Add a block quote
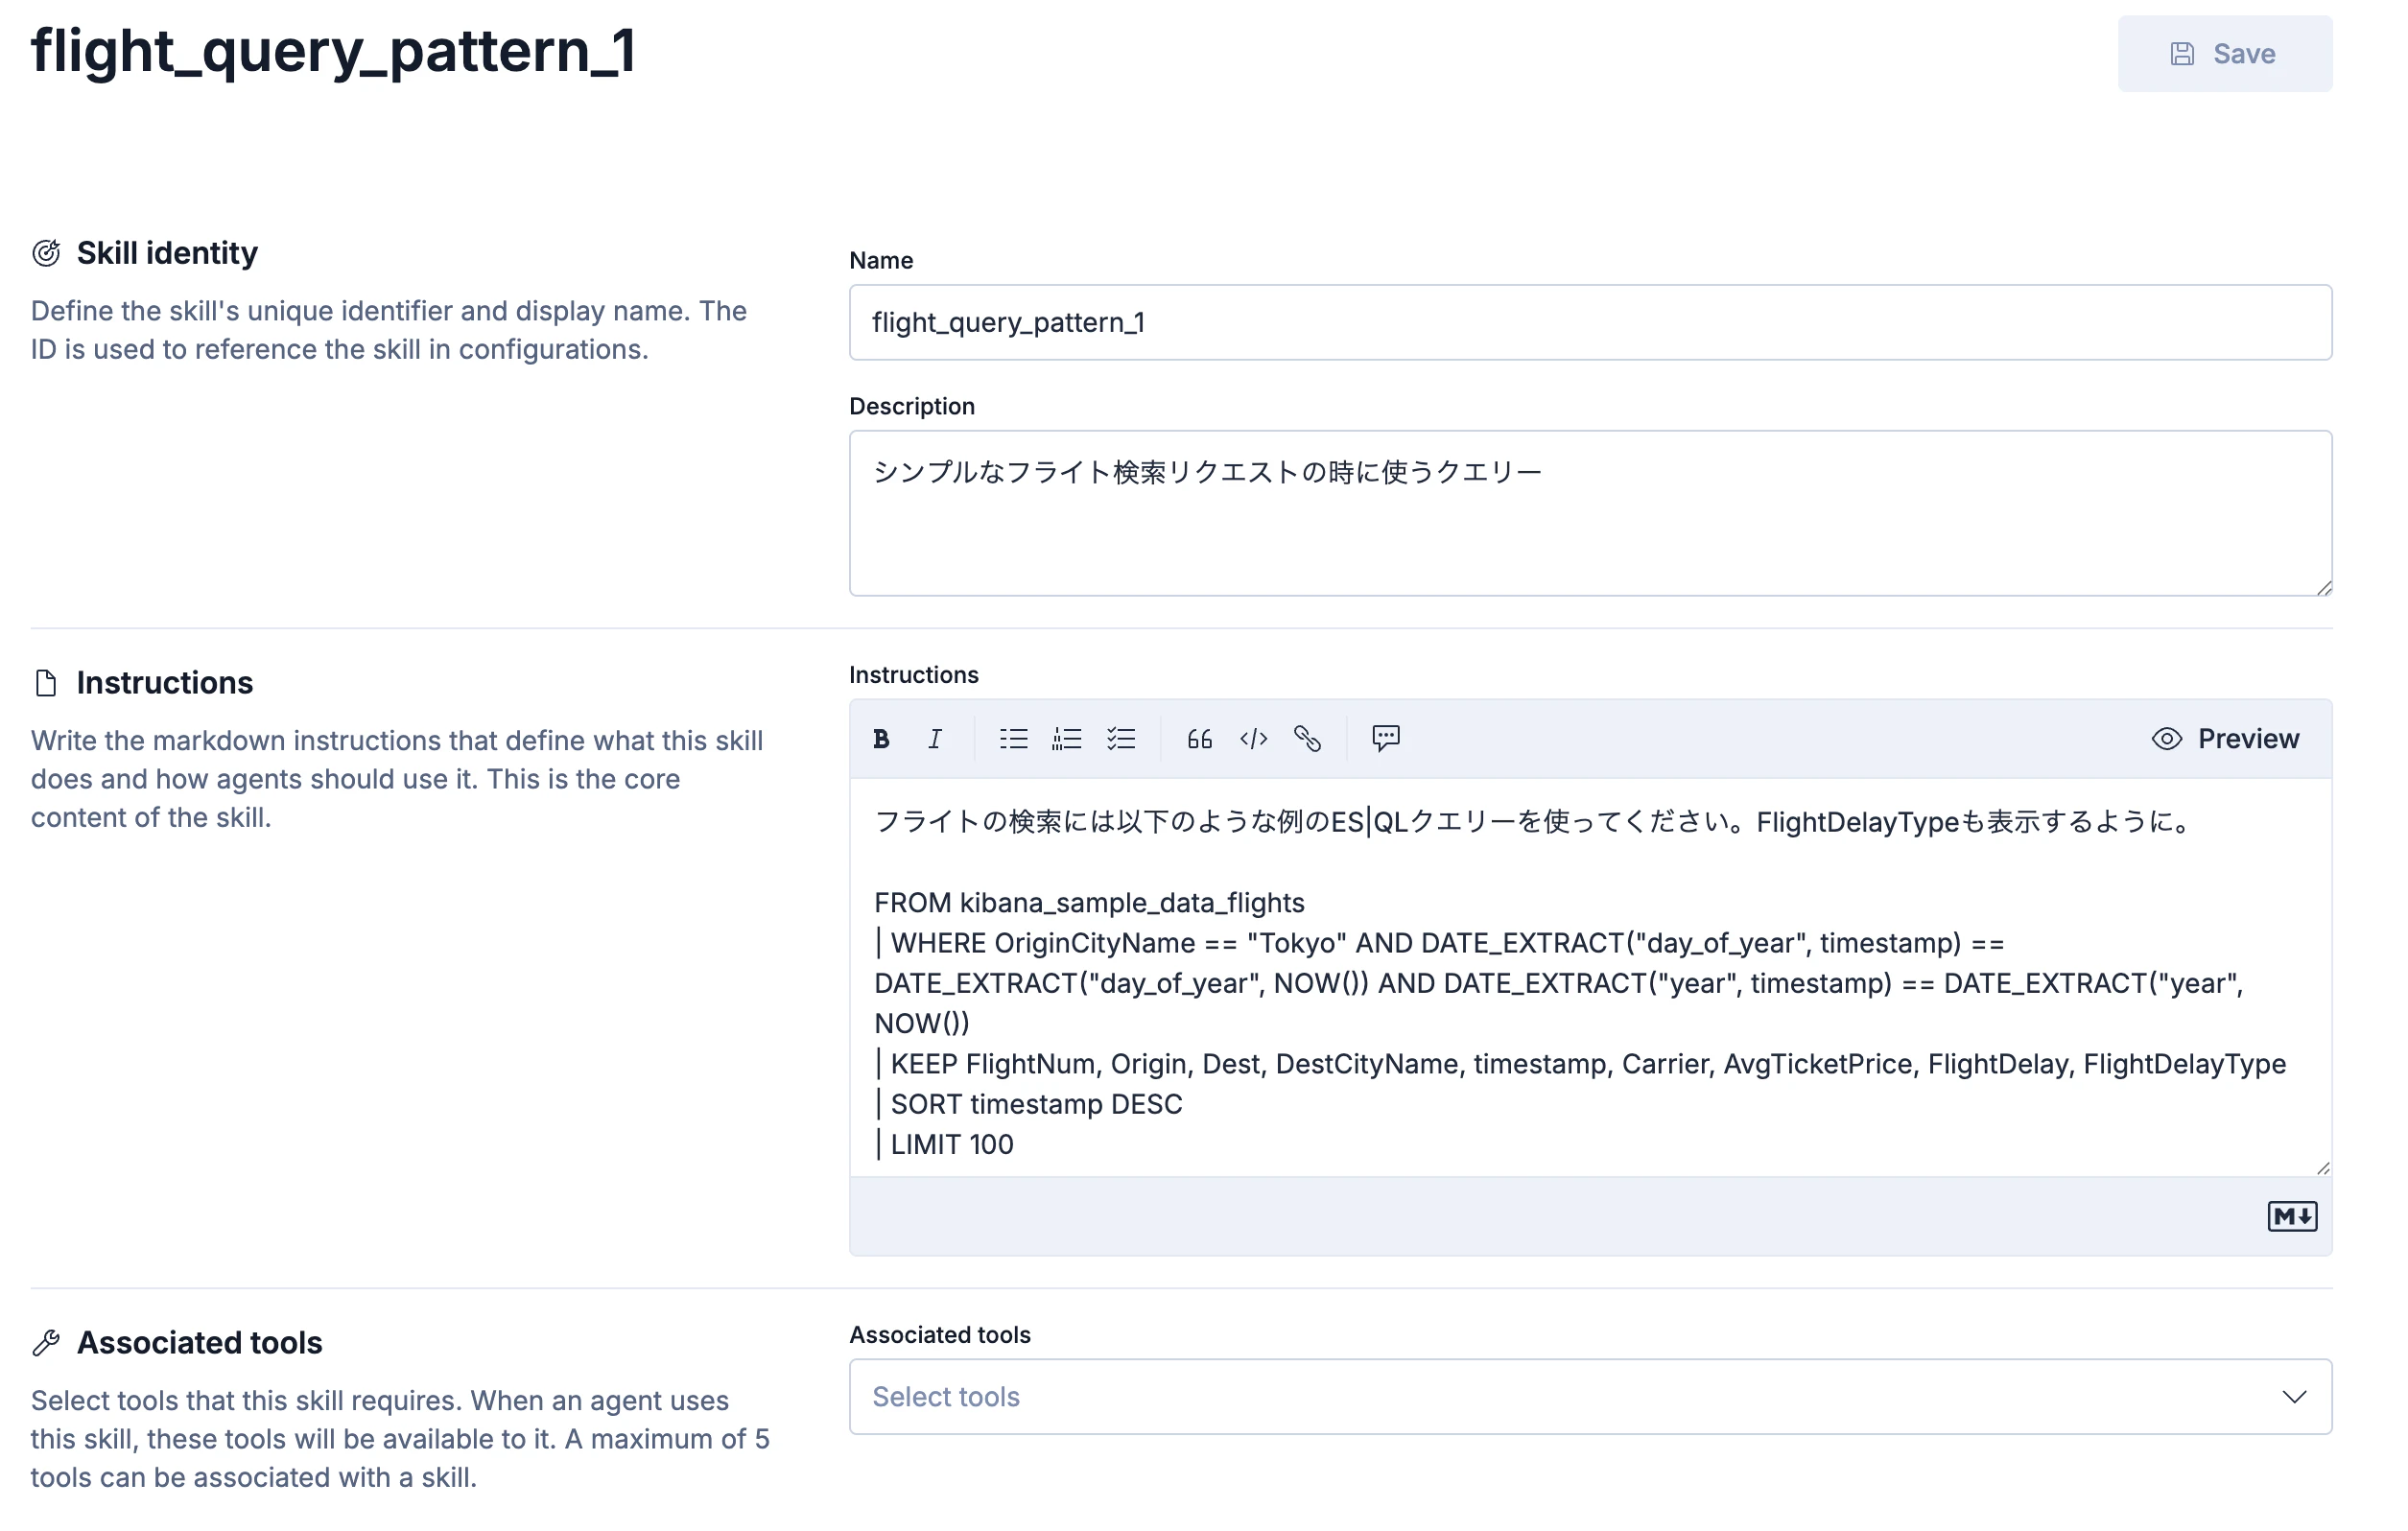Screen dimensions: 2408x1531 coord(1199,739)
